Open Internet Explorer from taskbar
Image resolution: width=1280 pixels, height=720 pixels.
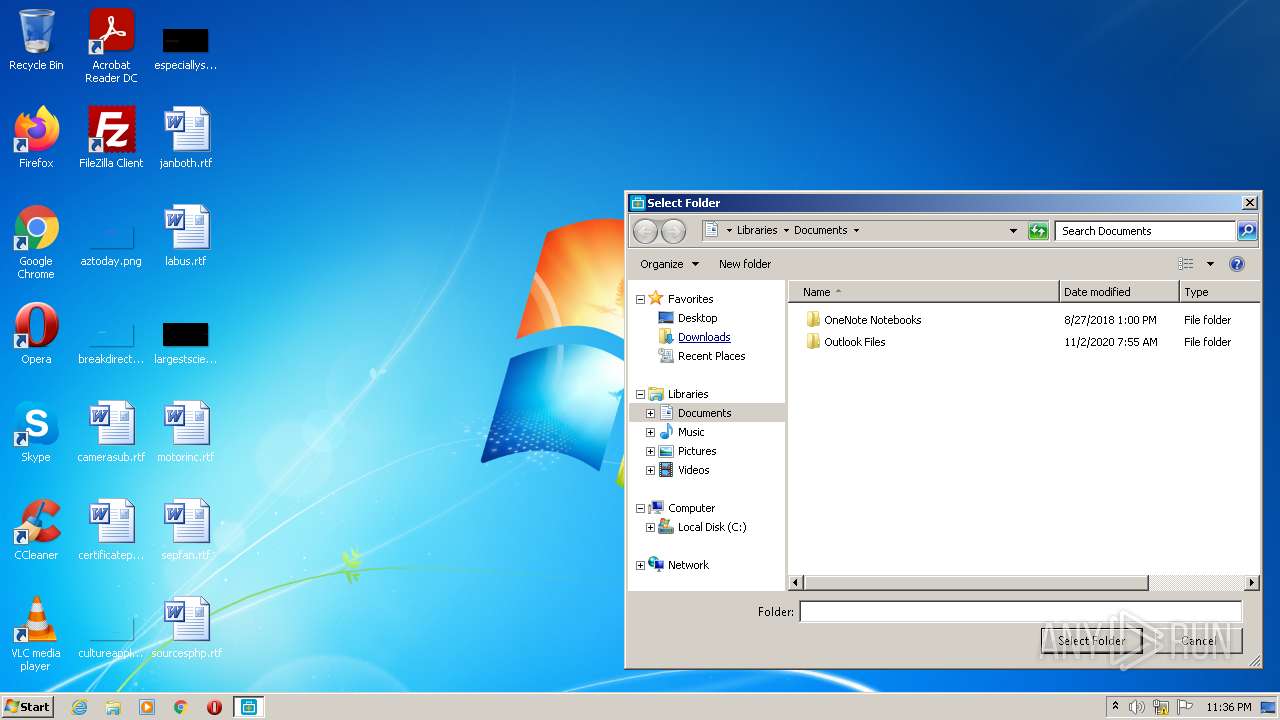[x=79, y=707]
